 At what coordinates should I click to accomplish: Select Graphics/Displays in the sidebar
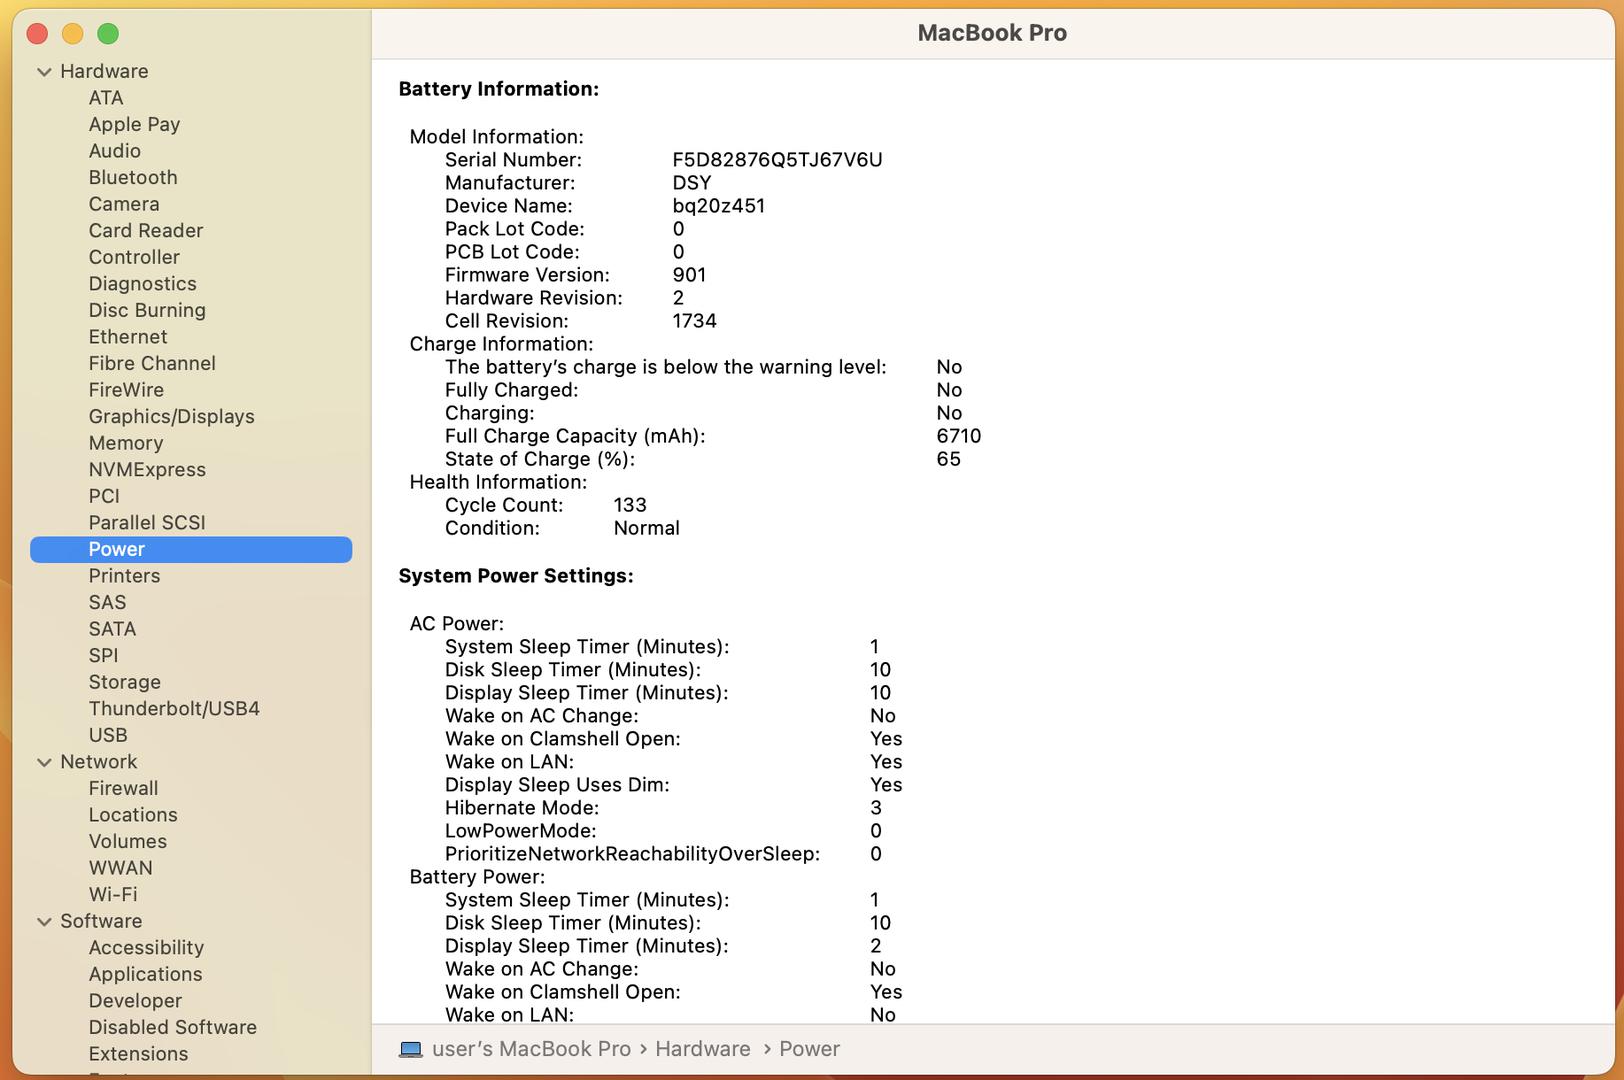(171, 416)
